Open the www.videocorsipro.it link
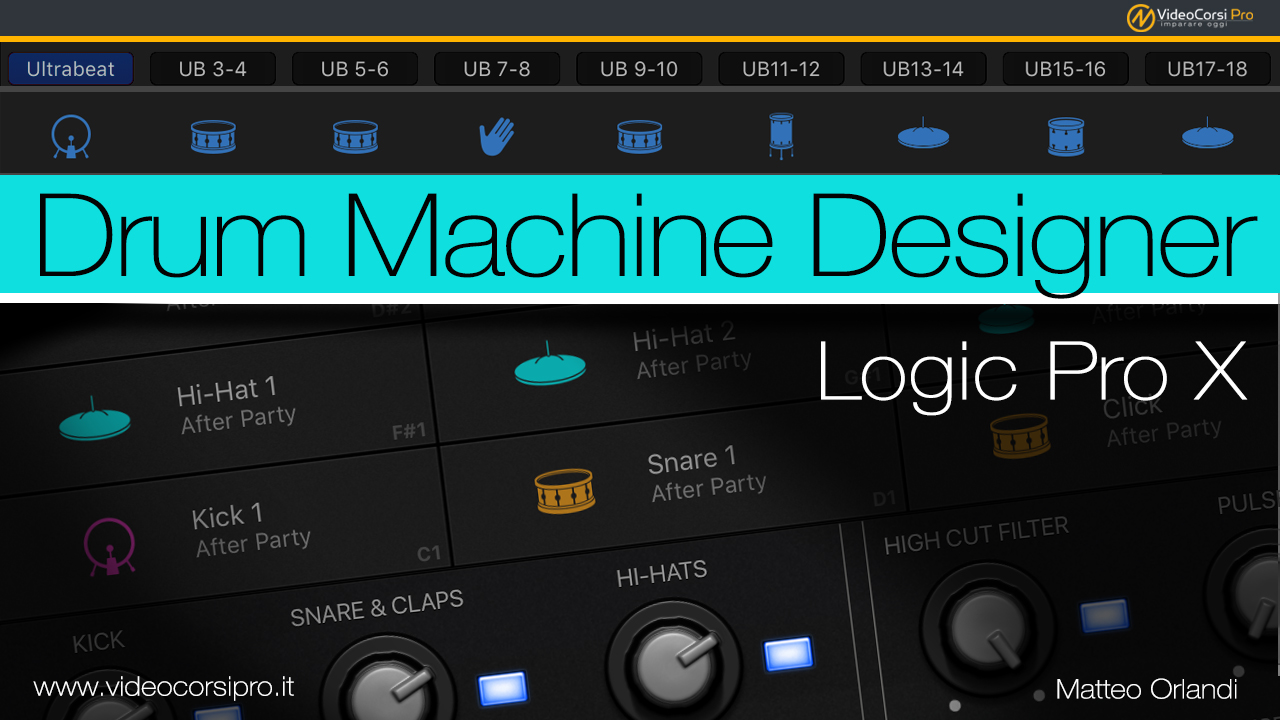This screenshot has width=1280, height=720. pyautogui.click(x=164, y=688)
